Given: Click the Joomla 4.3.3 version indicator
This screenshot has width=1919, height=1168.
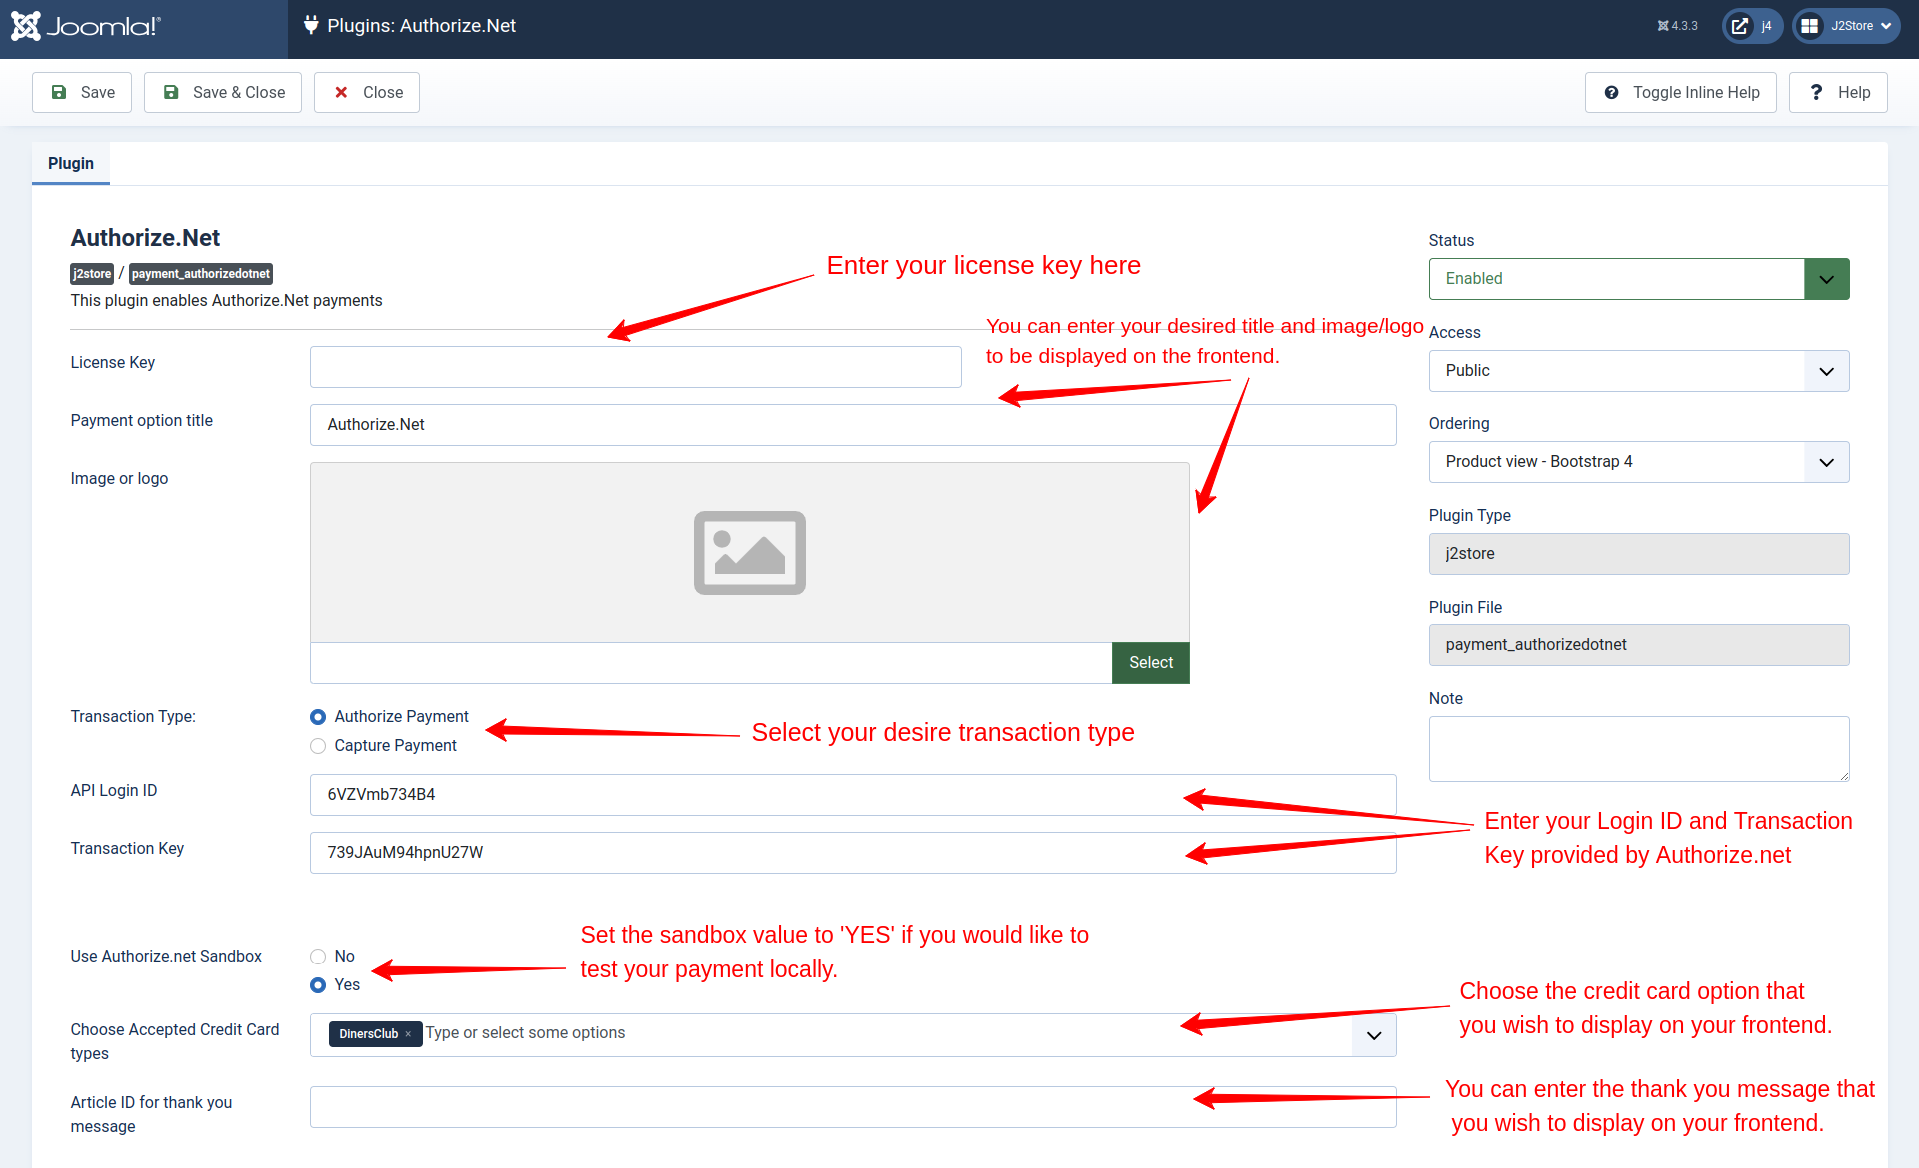Looking at the screenshot, I should [x=1677, y=26].
